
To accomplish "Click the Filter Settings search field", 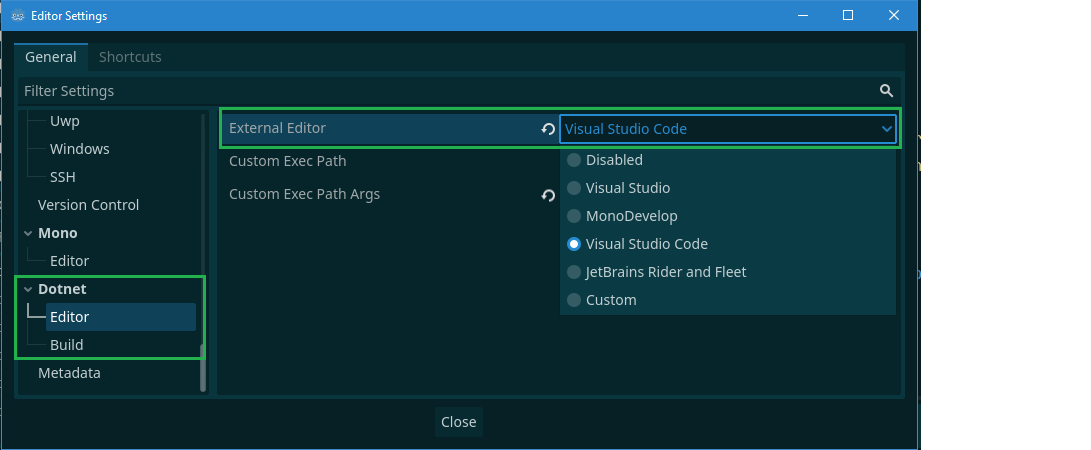I will click(x=440, y=91).
